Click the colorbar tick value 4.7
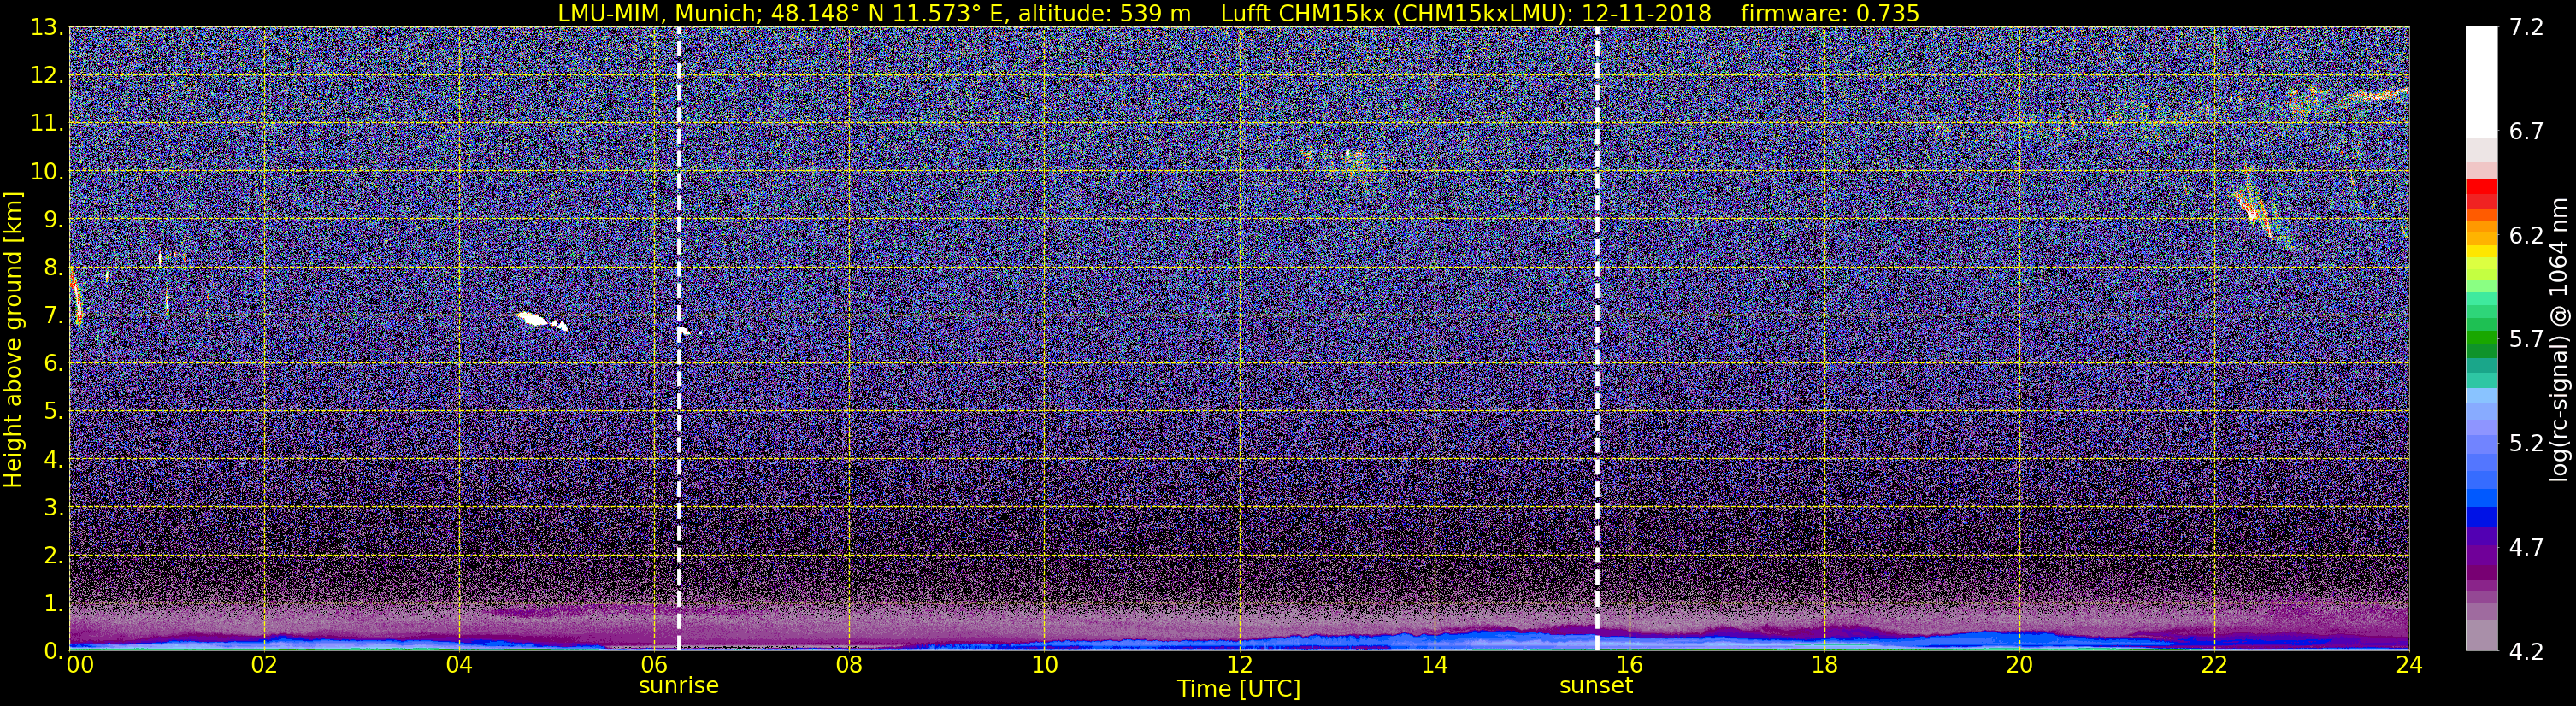This screenshot has width=2576, height=706. 2526,548
